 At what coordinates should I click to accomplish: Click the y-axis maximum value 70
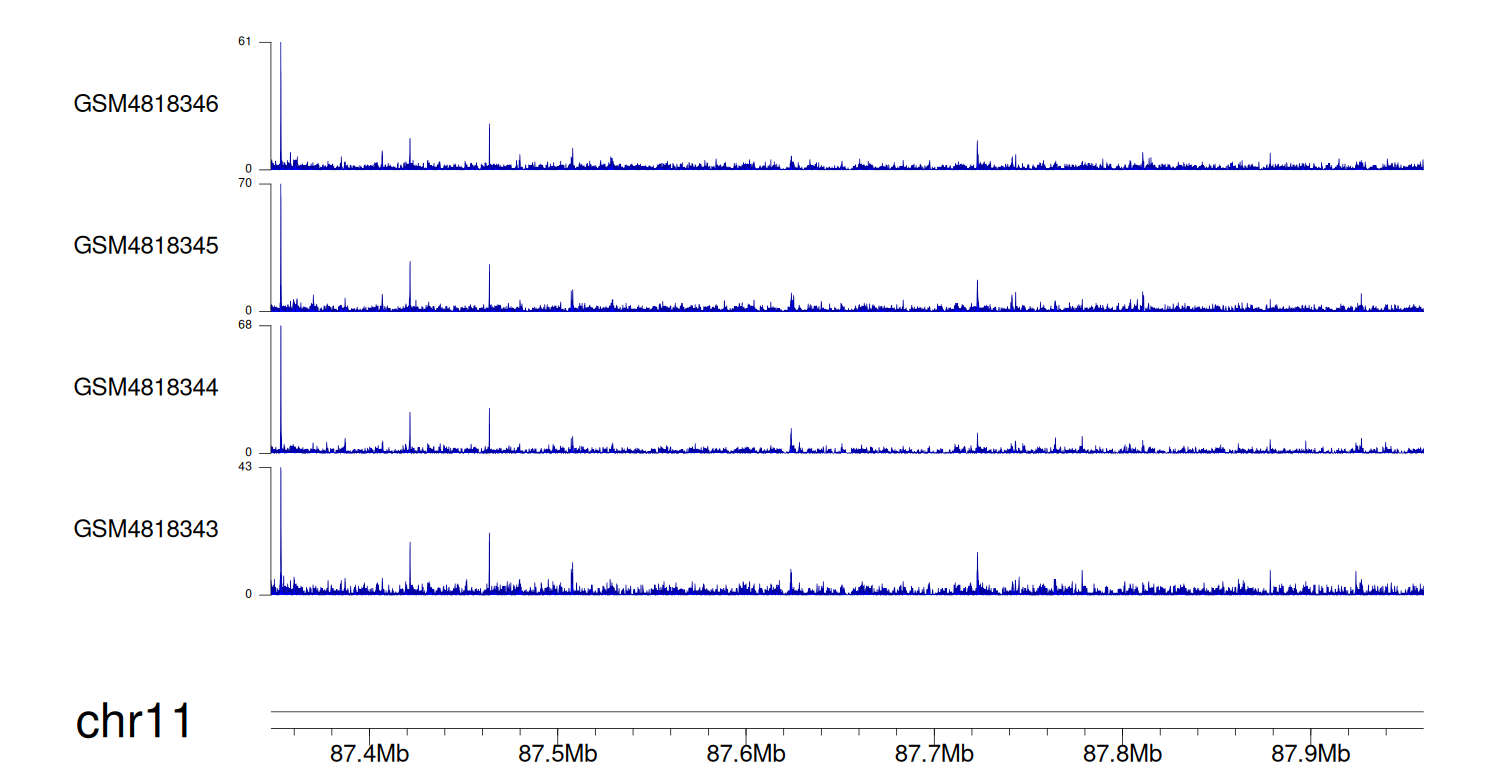[245, 184]
